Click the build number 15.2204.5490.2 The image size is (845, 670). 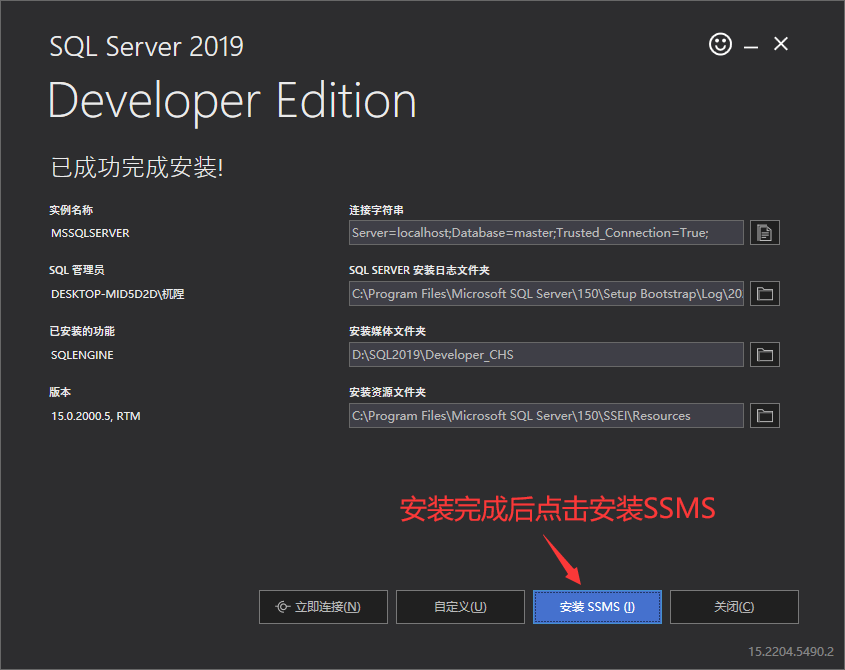[x=791, y=652]
